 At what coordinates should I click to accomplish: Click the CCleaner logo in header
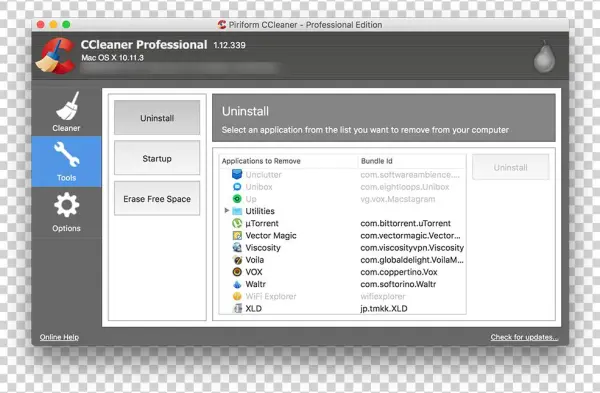56,55
